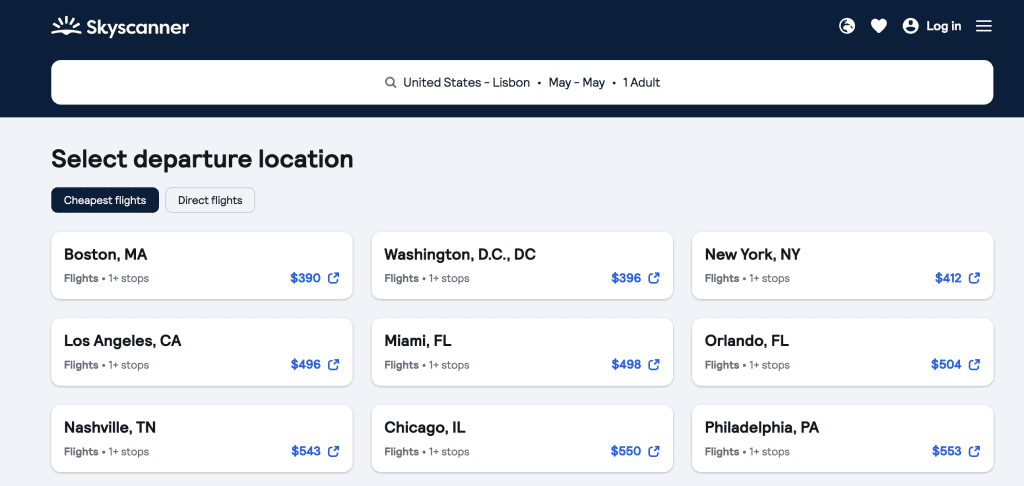Switch to Direct flights filter
This screenshot has width=1024, height=486.
[210, 201]
